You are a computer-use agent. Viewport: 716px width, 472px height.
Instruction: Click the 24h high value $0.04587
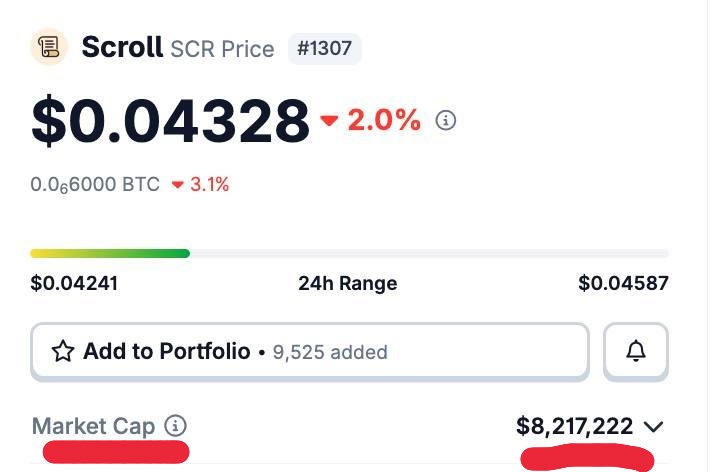(623, 283)
